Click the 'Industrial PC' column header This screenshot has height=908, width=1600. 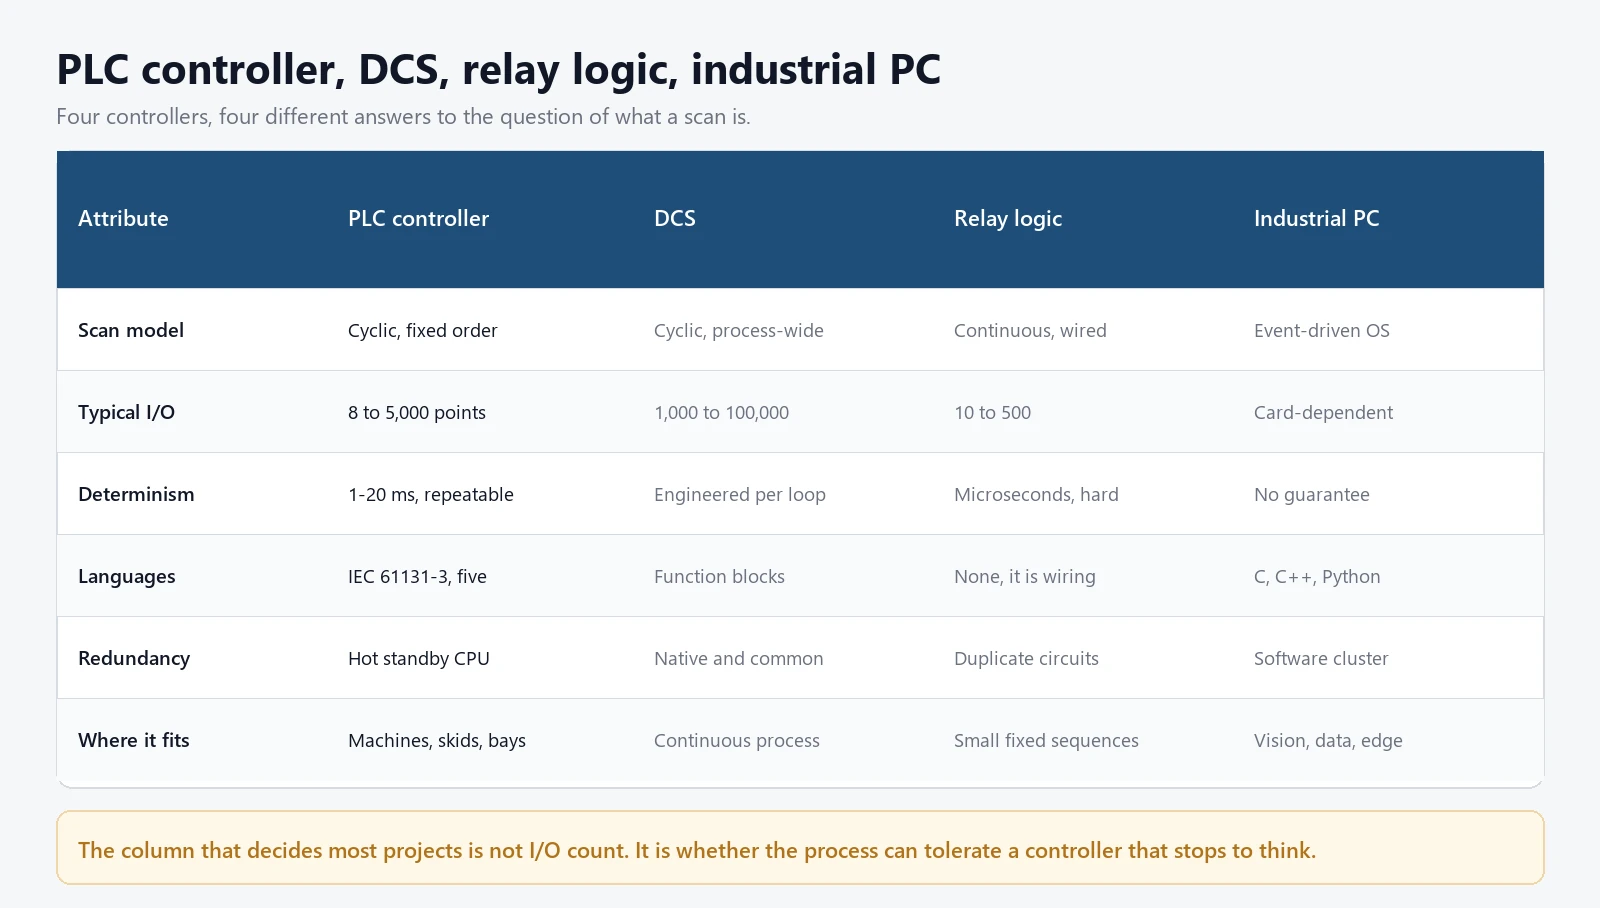point(1316,219)
